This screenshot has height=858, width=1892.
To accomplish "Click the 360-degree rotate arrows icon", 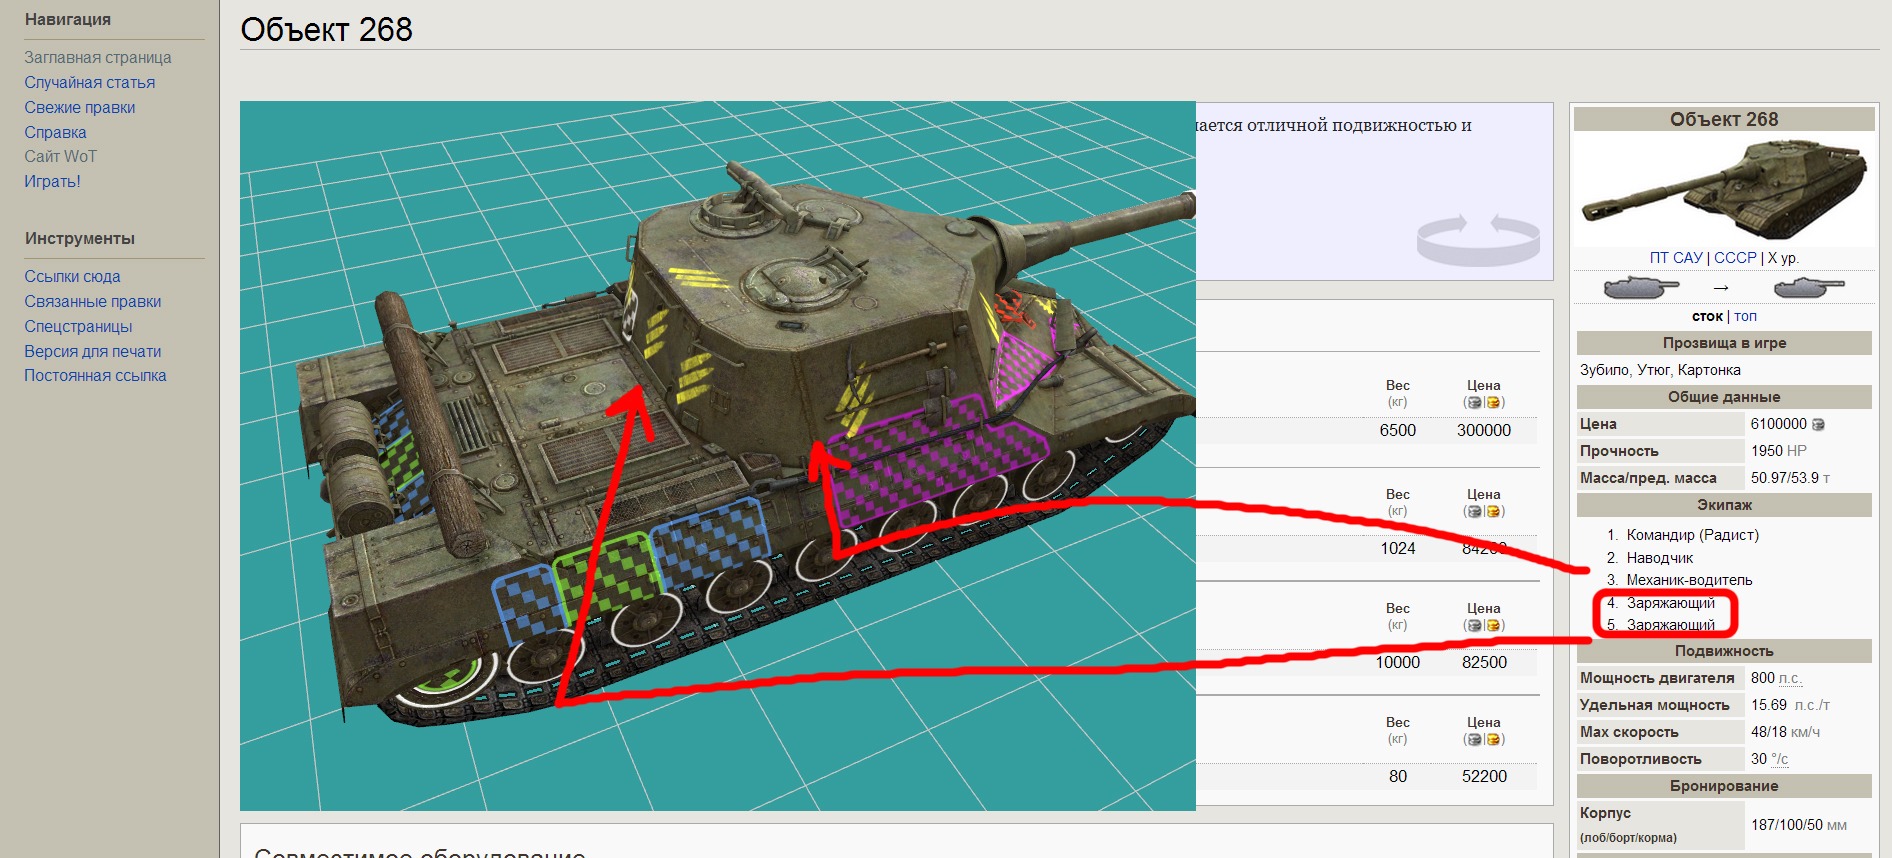I will 1478,239.
